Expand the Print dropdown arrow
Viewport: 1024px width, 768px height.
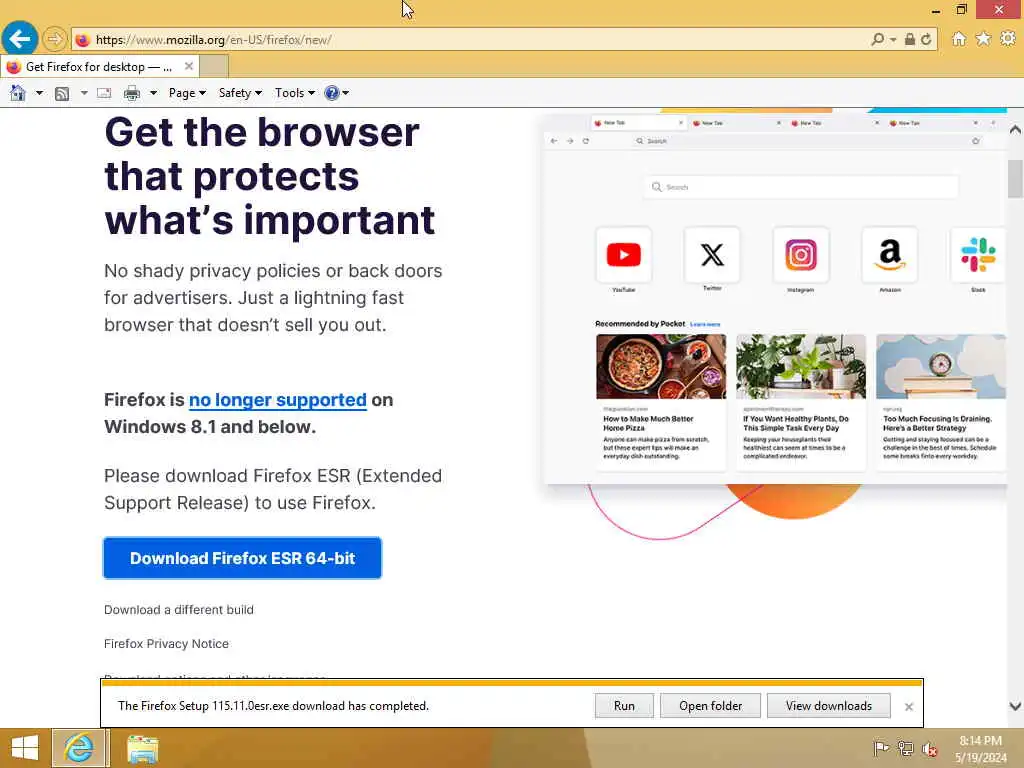153,93
